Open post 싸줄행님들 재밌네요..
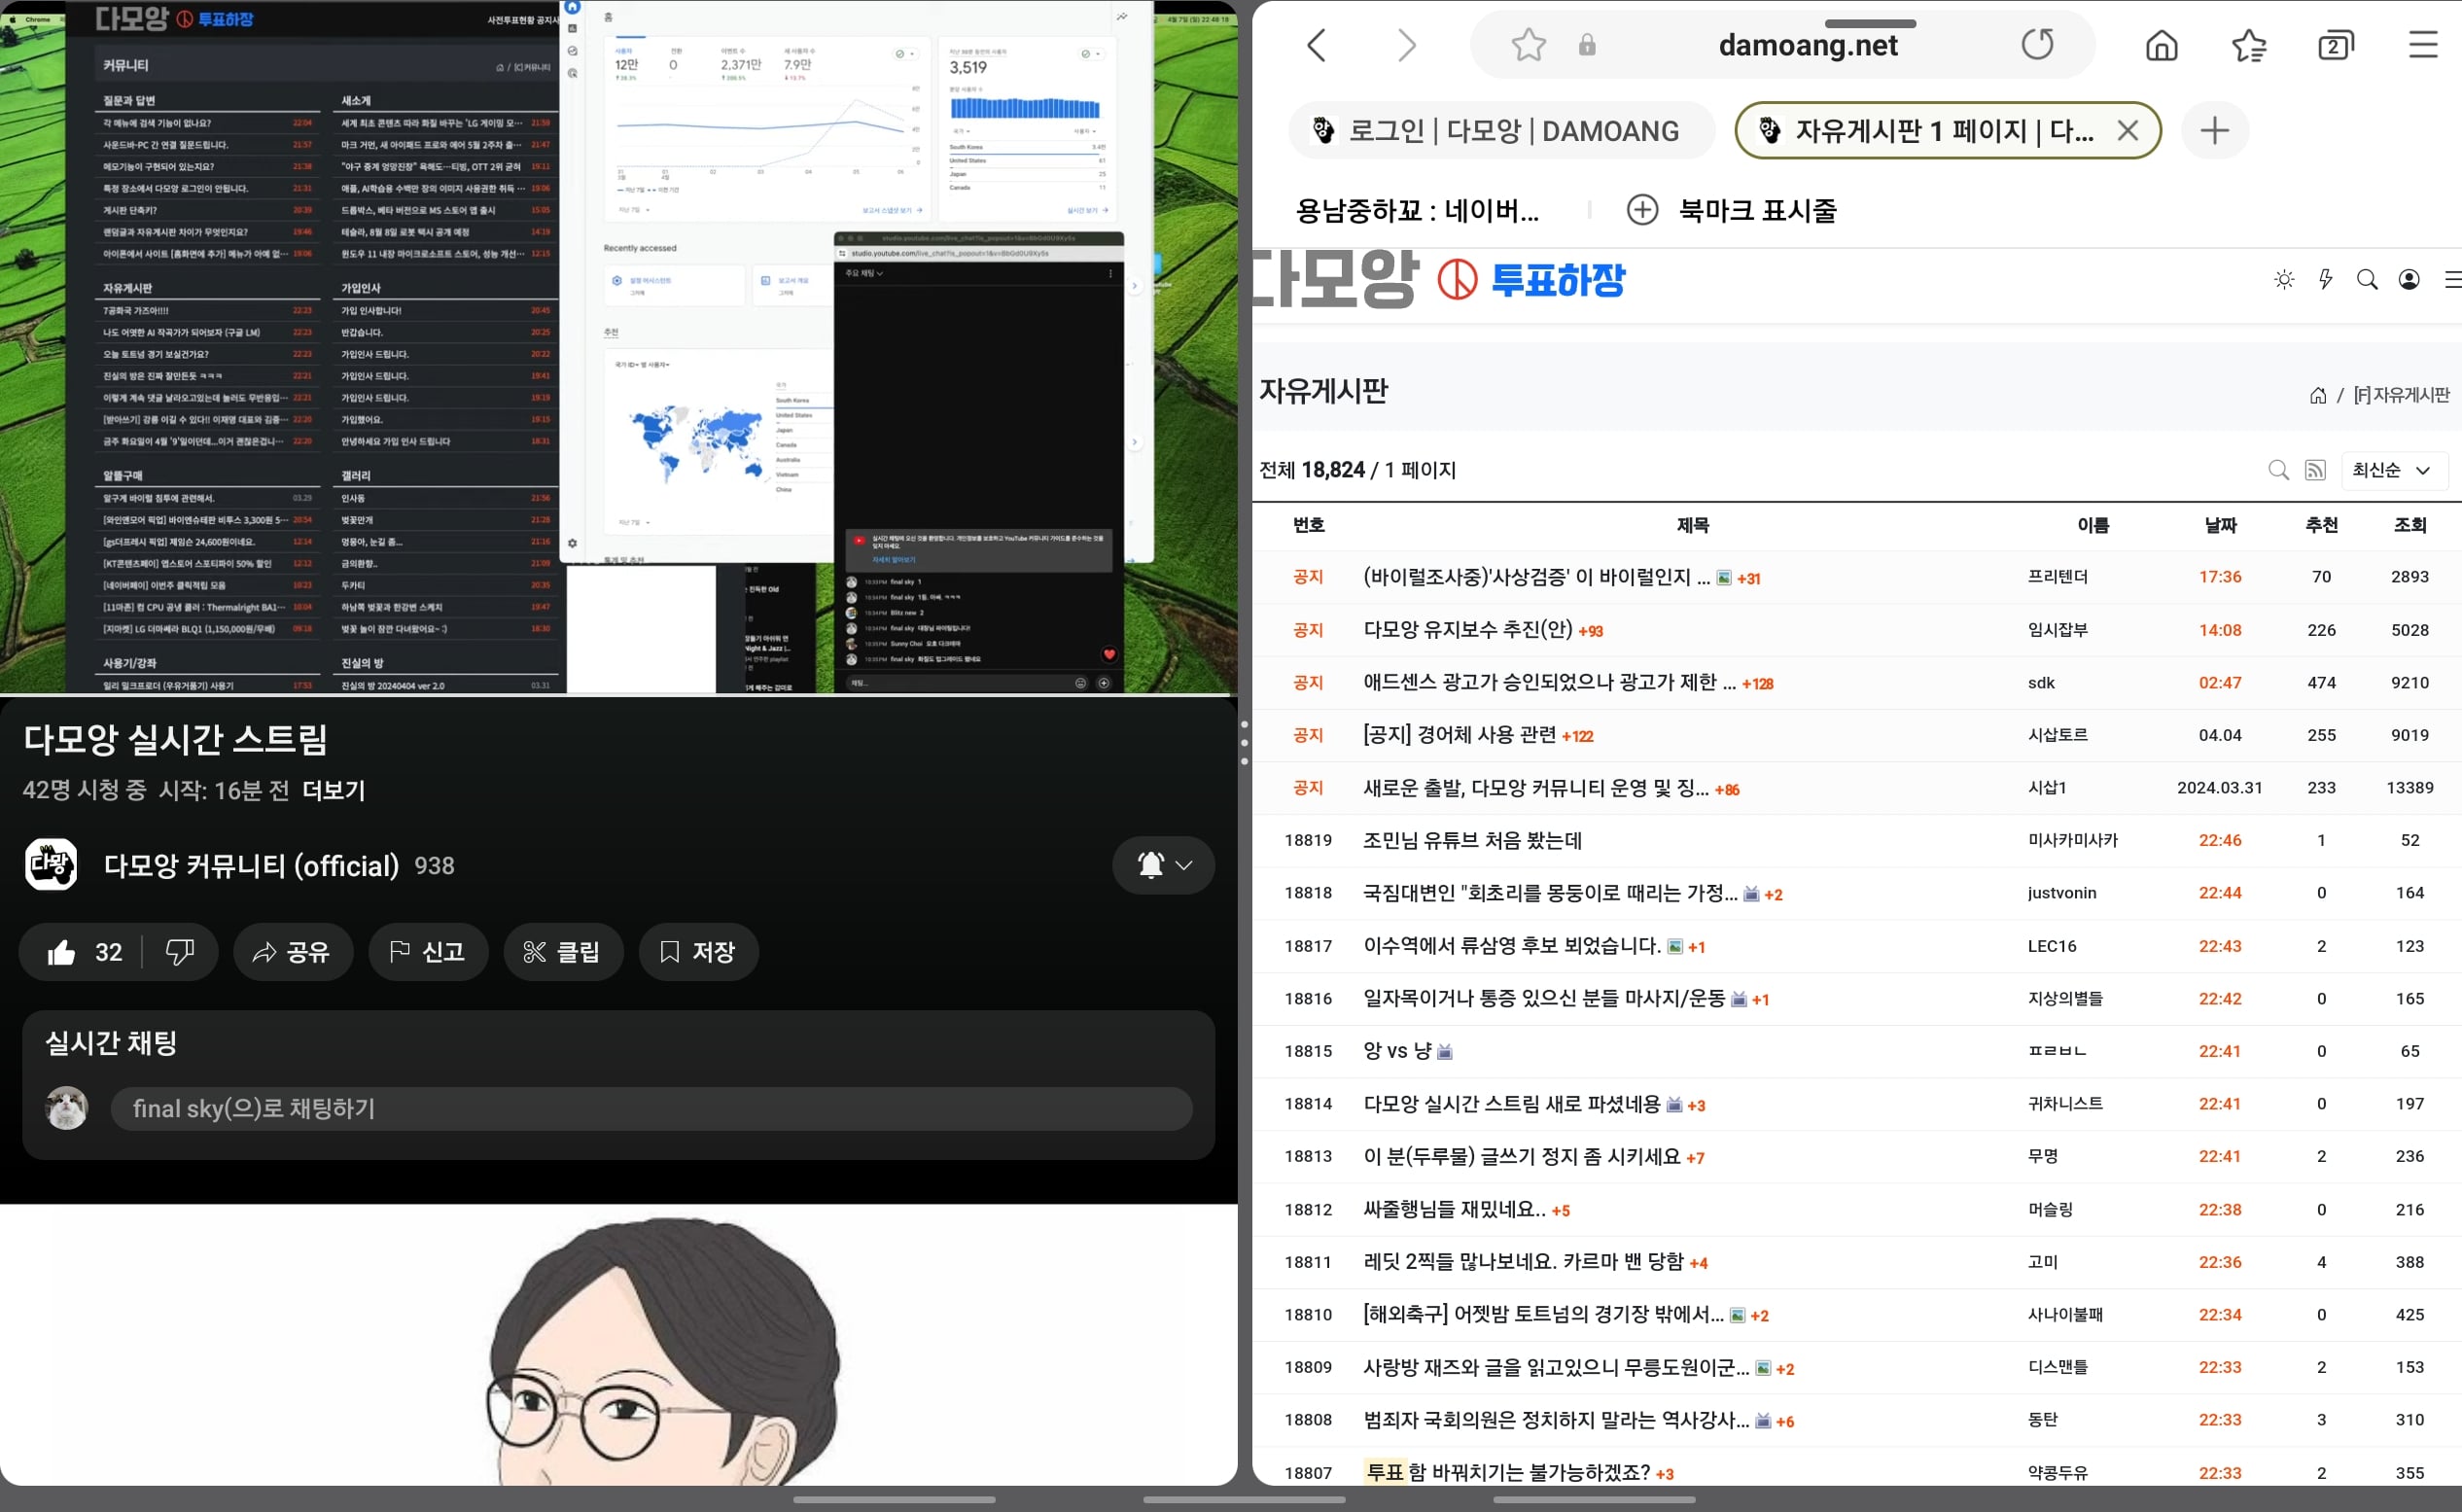2462x1512 pixels. 1454,1209
